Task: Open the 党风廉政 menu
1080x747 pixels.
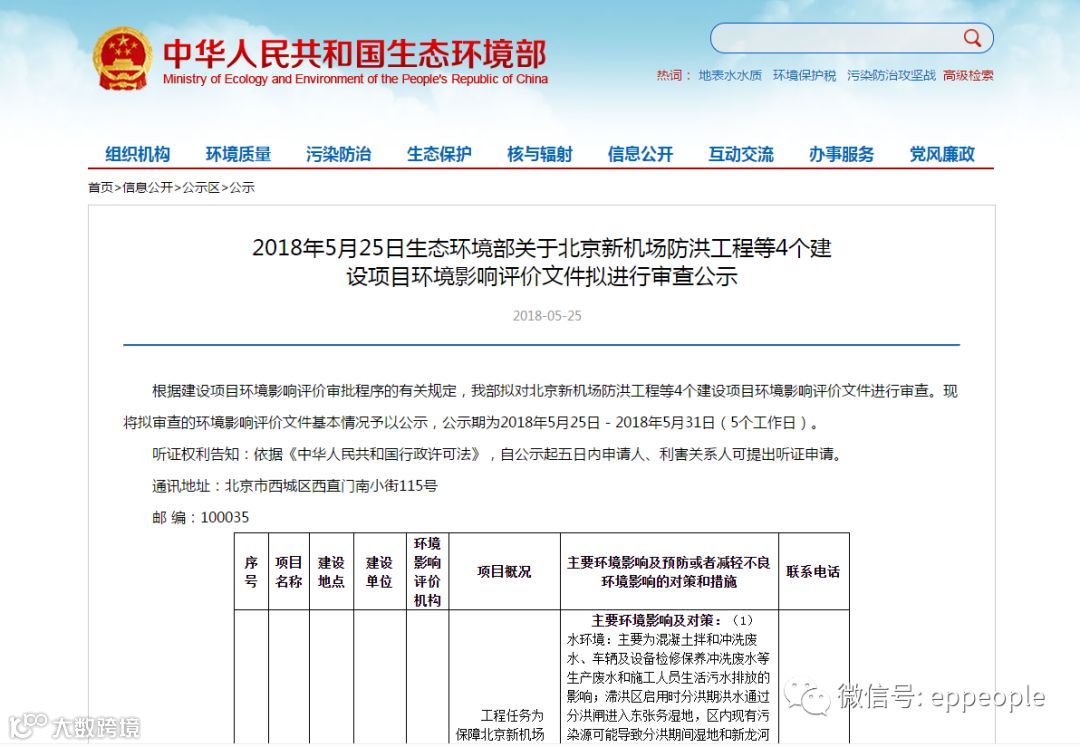Action: coord(942,154)
